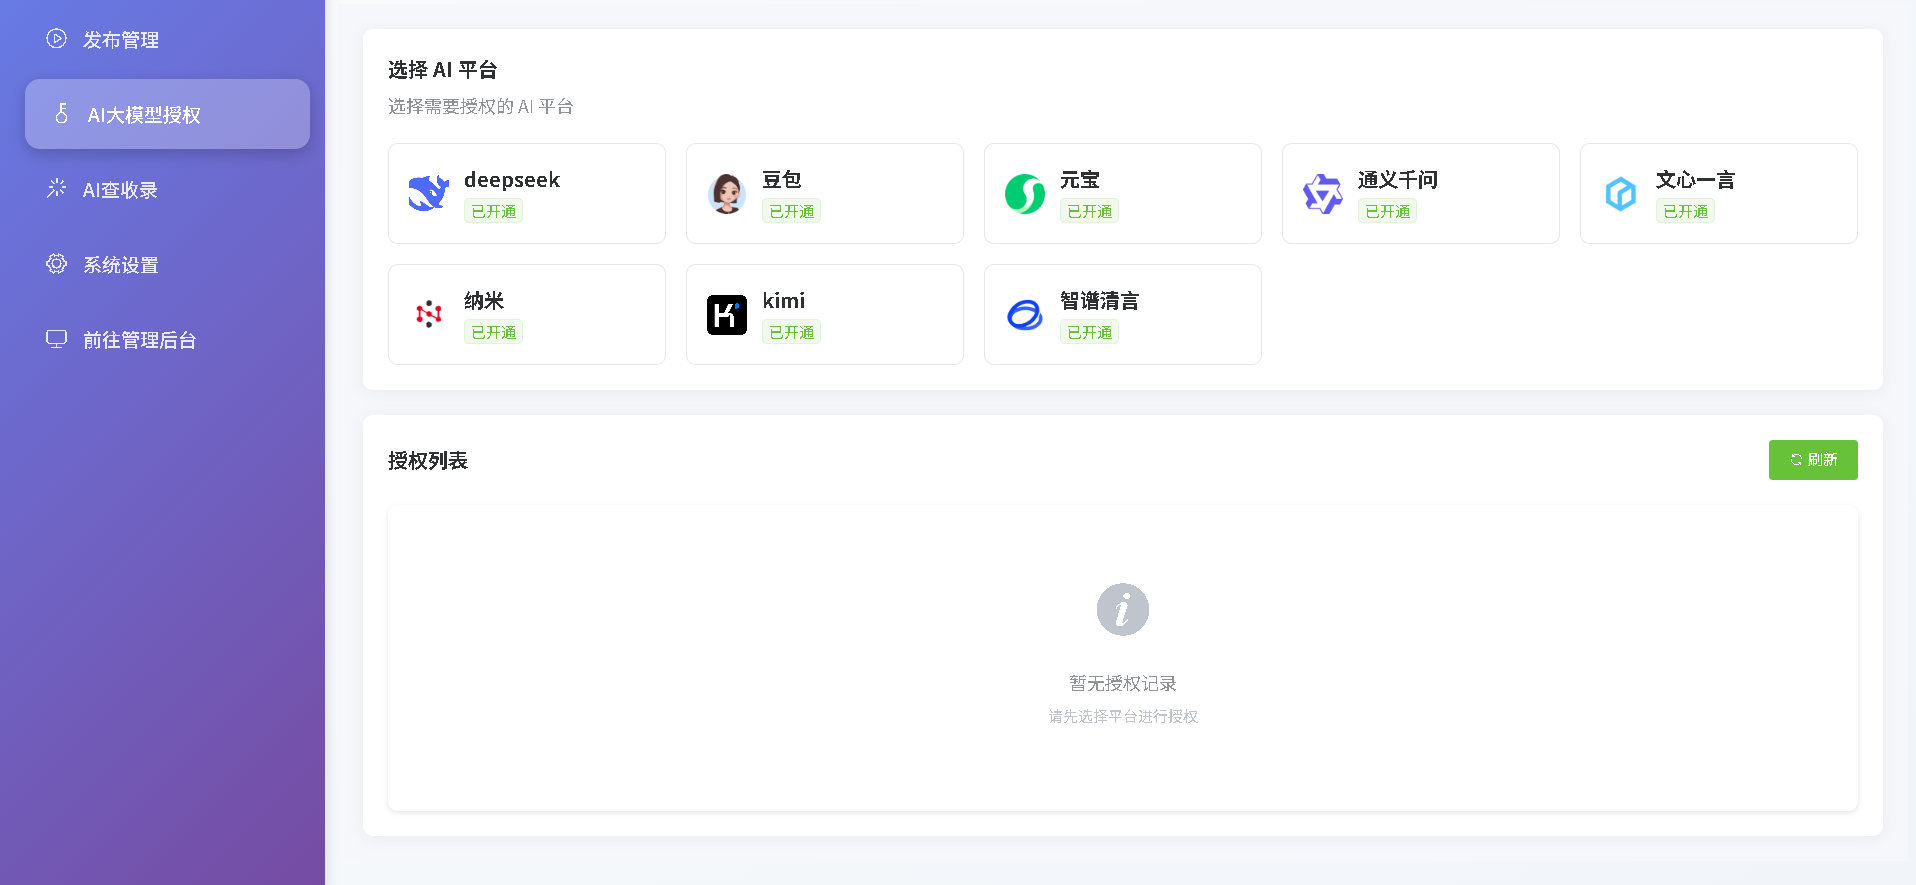This screenshot has width=1916, height=885.
Task: Navigate to 前往管理后台 sidebar entry
Action: [x=139, y=340]
